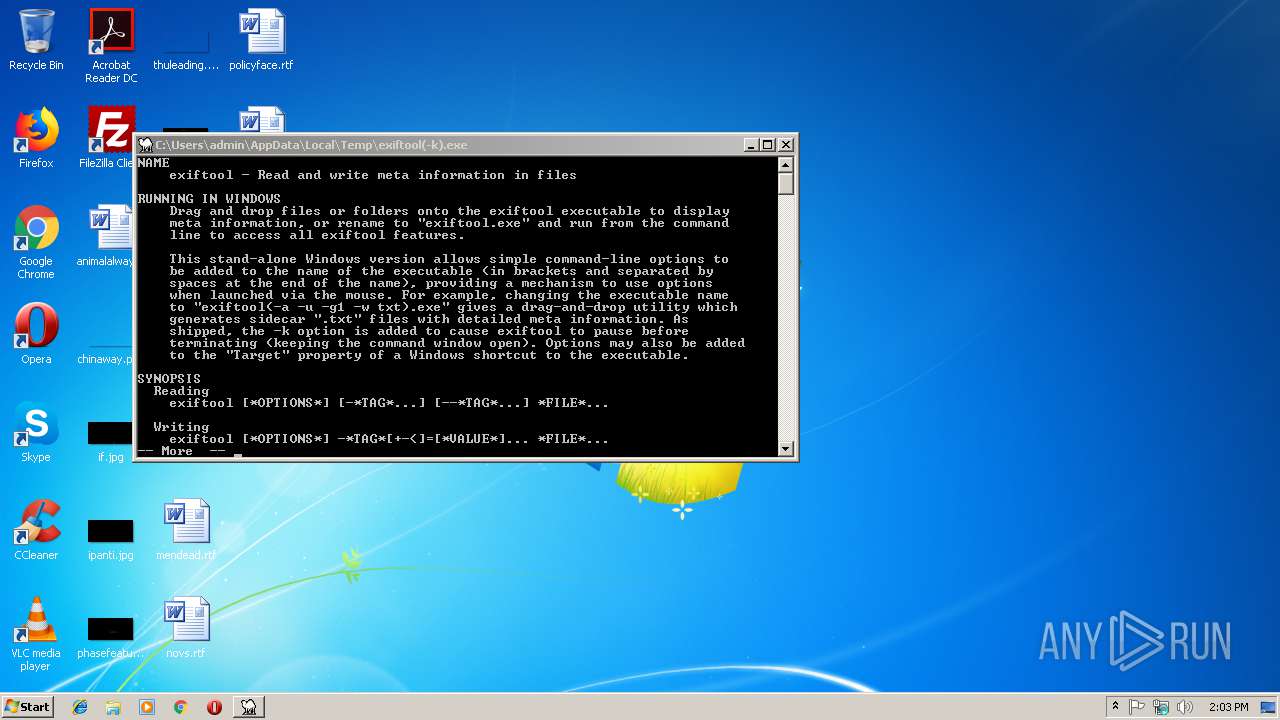Maximize the exiftool console window
The image size is (1280, 720).
pos(768,145)
